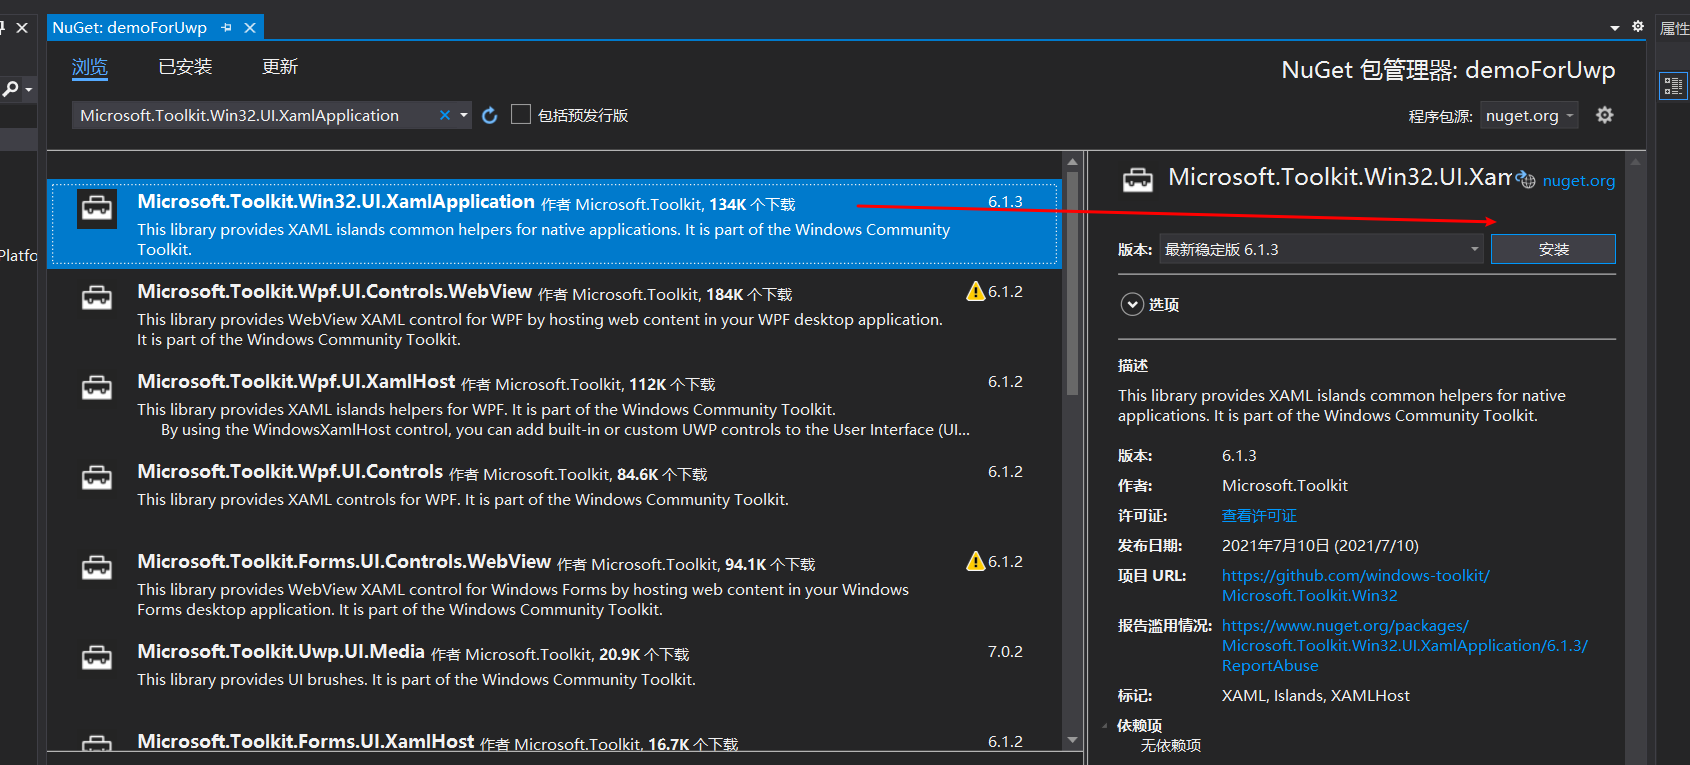The width and height of the screenshot is (1690, 765).
Task: Click Microsoft.Toolkit.Forms.UI.Controls.WebView package icon
Action: pos(97,567)
